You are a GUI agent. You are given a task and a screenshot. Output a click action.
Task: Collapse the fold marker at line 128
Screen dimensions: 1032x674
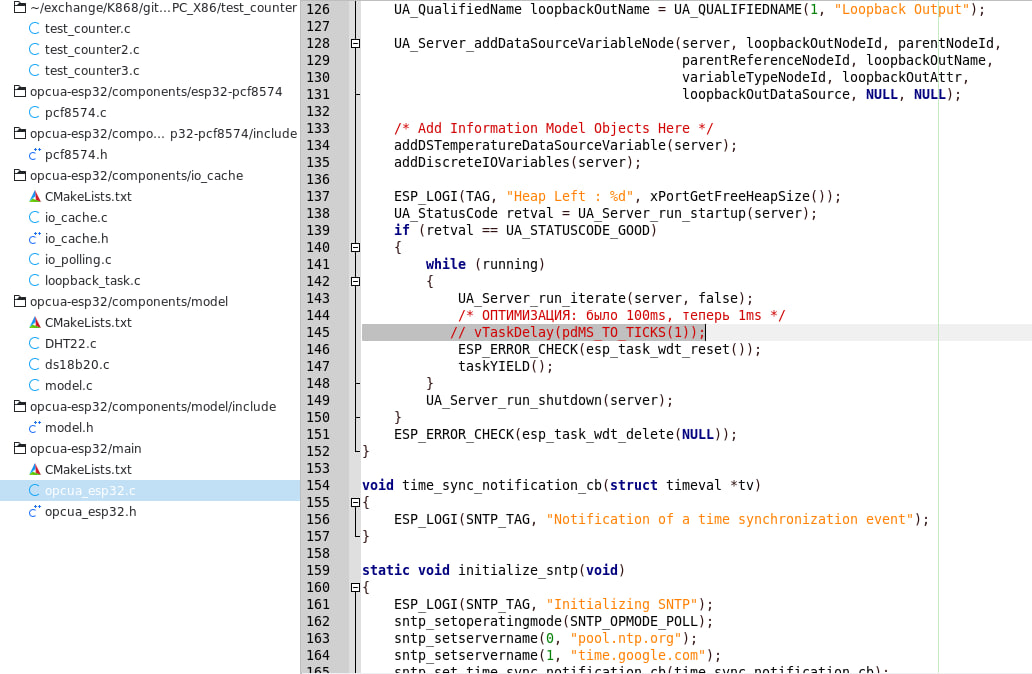tap(355, 44)
